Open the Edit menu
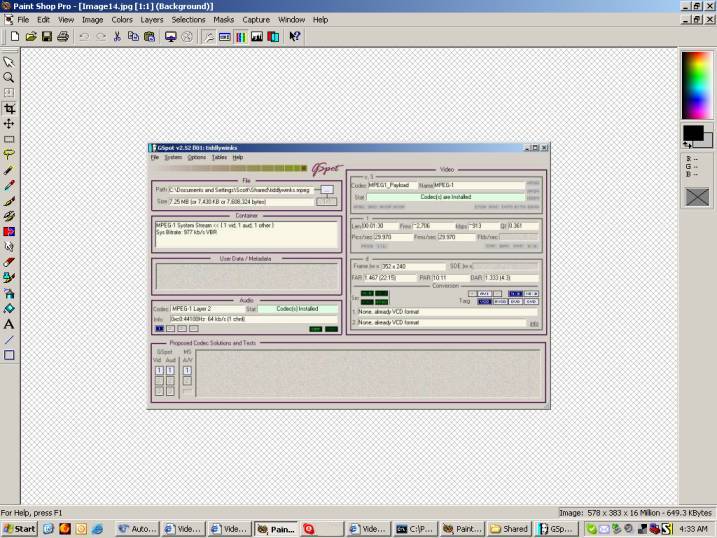 [43, 20]
